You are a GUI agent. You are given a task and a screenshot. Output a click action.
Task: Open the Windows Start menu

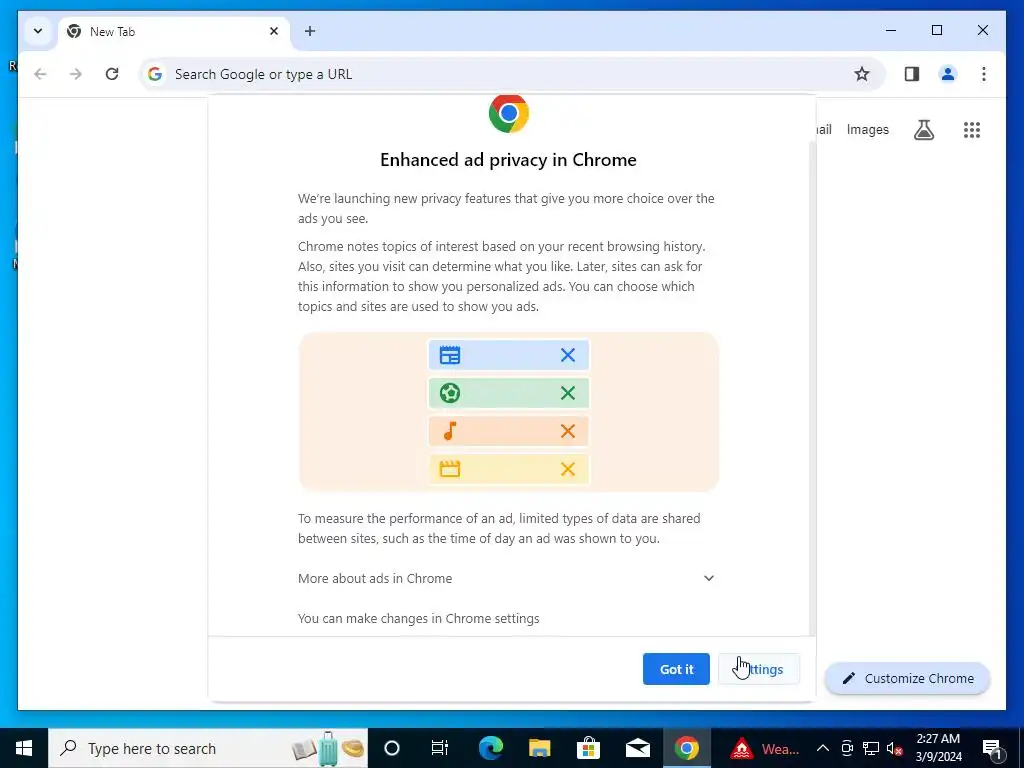(x=24, y=748)
